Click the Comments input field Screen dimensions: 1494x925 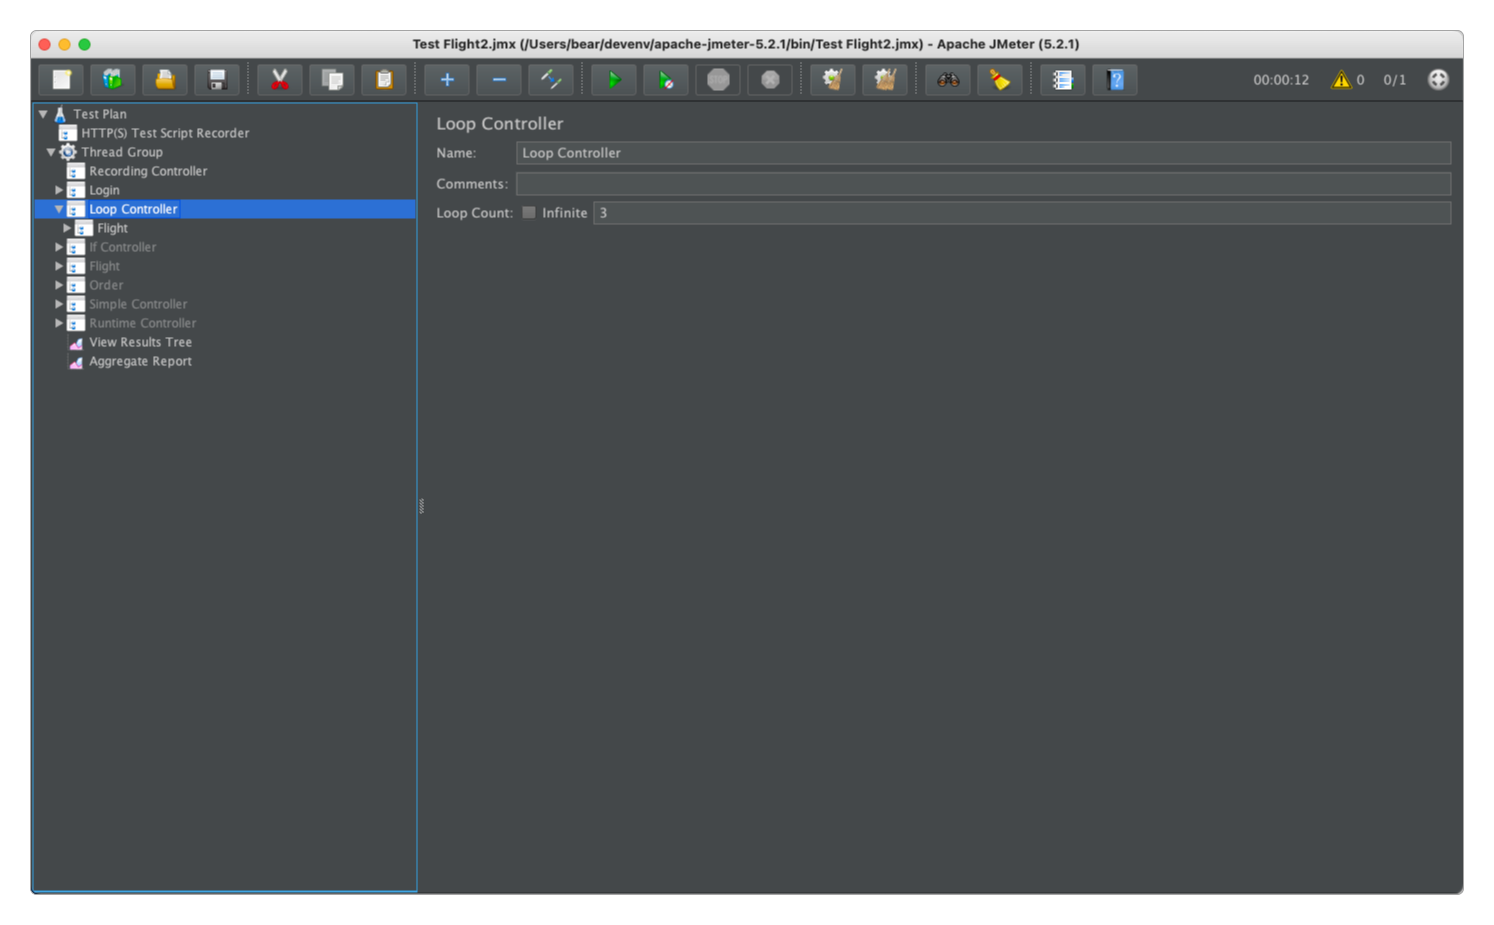983,184
